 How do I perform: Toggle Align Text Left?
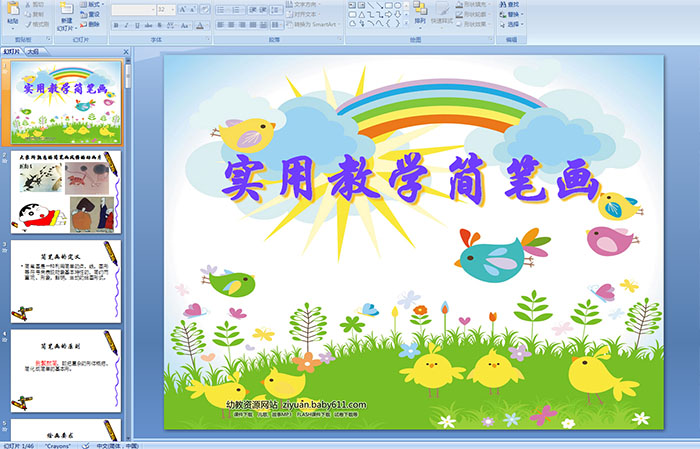pyautogui.click(x=221, y=25)
